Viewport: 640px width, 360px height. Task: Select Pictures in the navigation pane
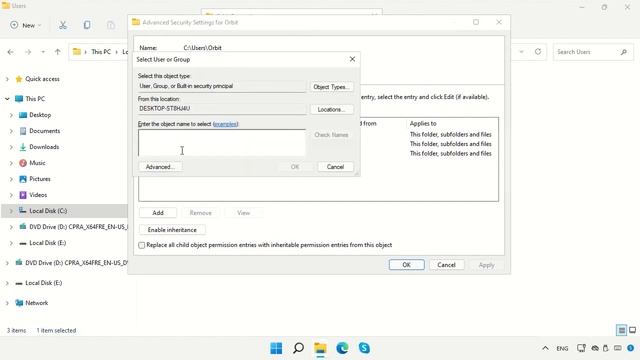click(x=40, y=179)
